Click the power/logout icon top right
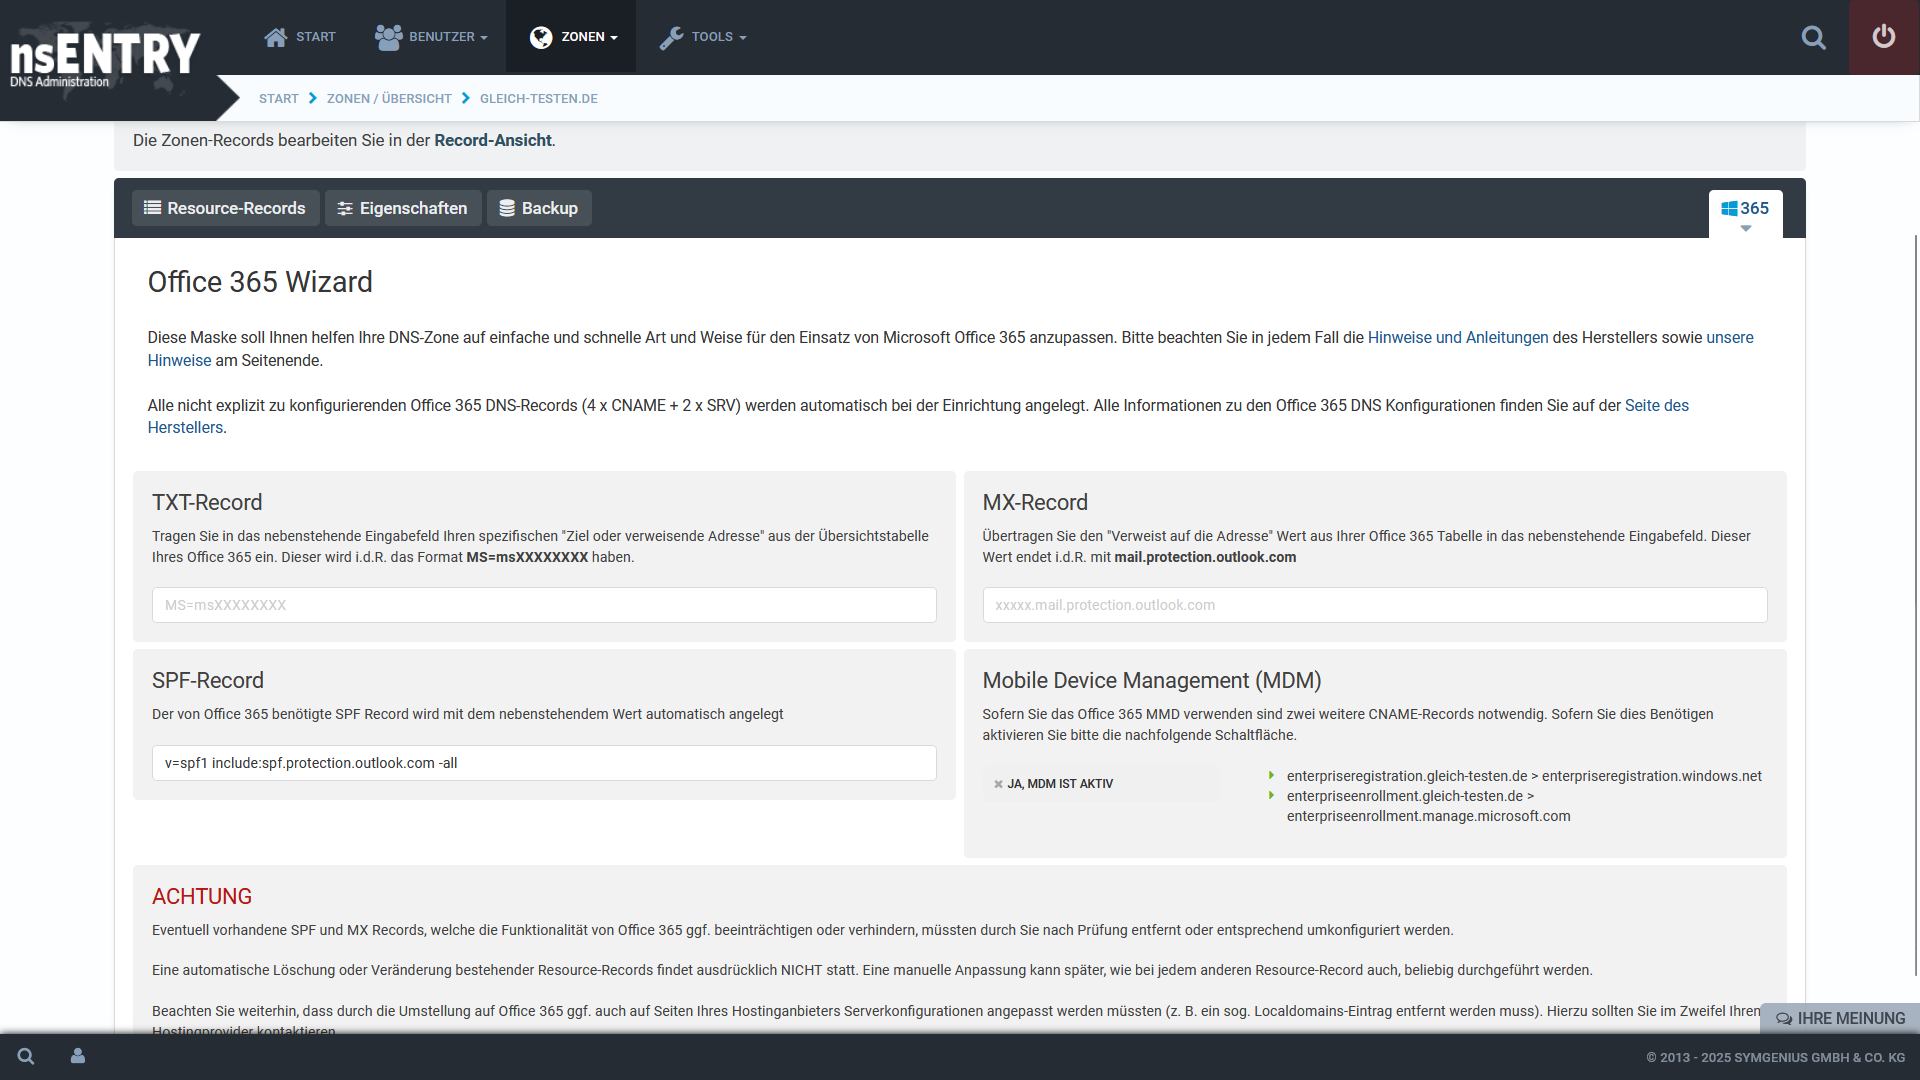Image resolution: width=1920 pixels, height=1080 pixels. tap(1884, 37)
